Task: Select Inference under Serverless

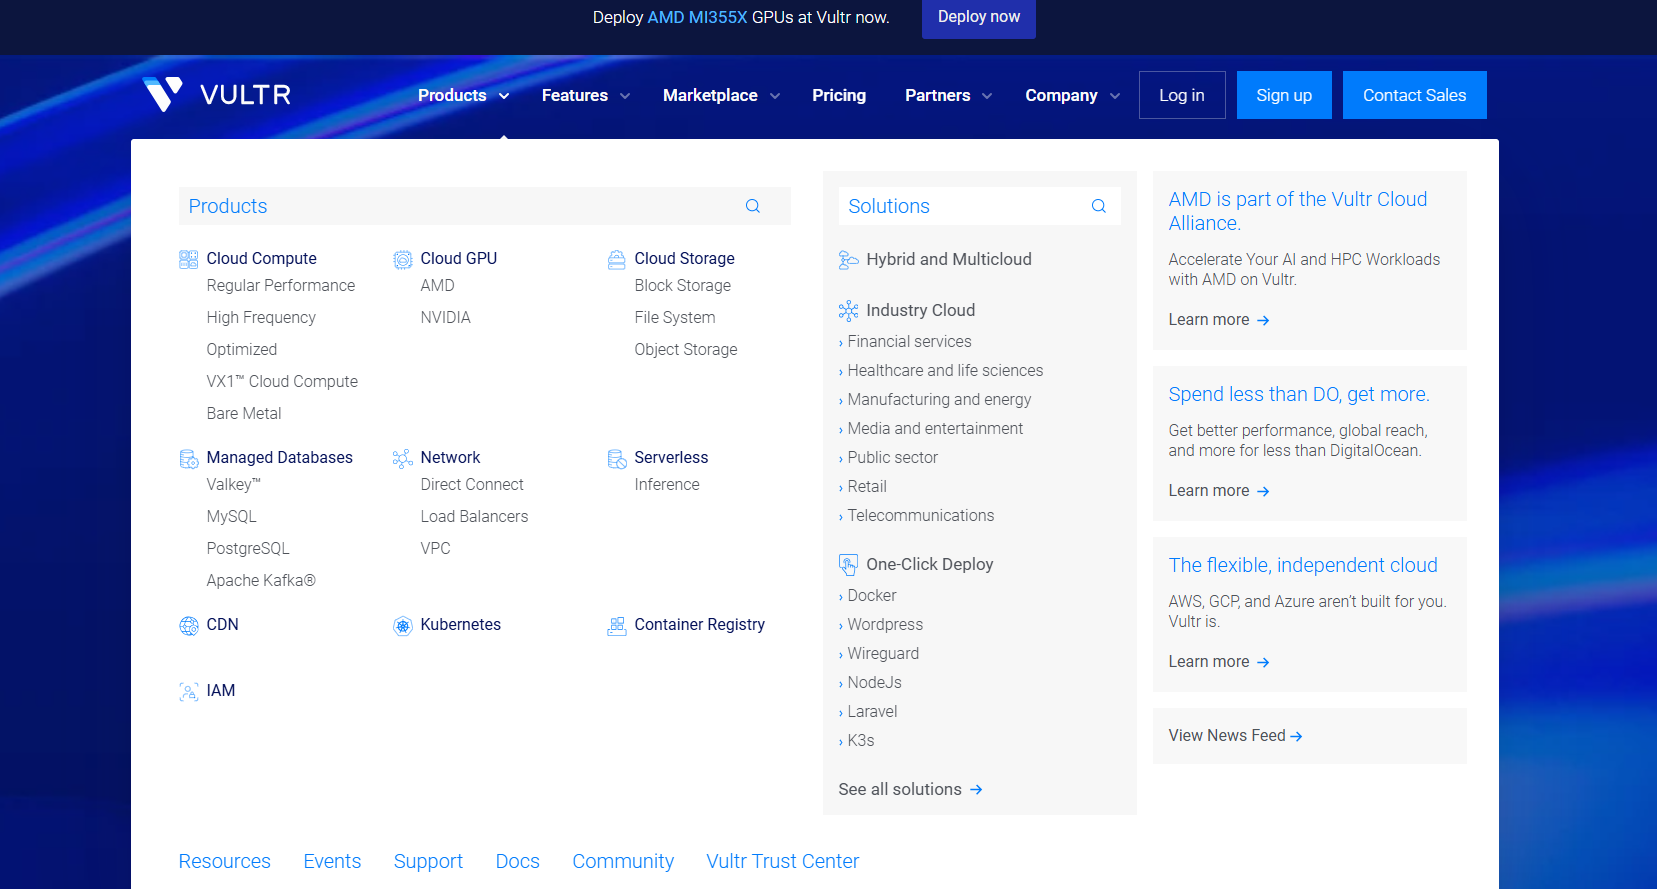Action: click(667, 484)
